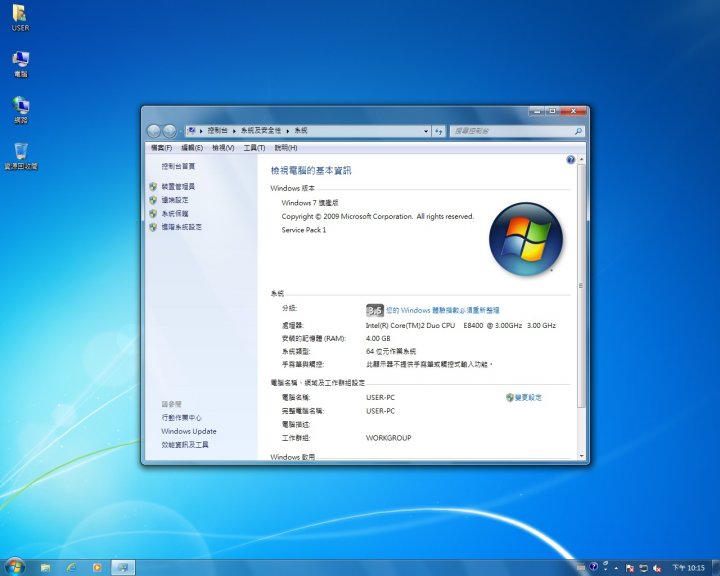Viewport: 720px width, 576px height.
Task: Click 系統及安全性 in the address breadcrumb
Action: [x=261, y=131]
